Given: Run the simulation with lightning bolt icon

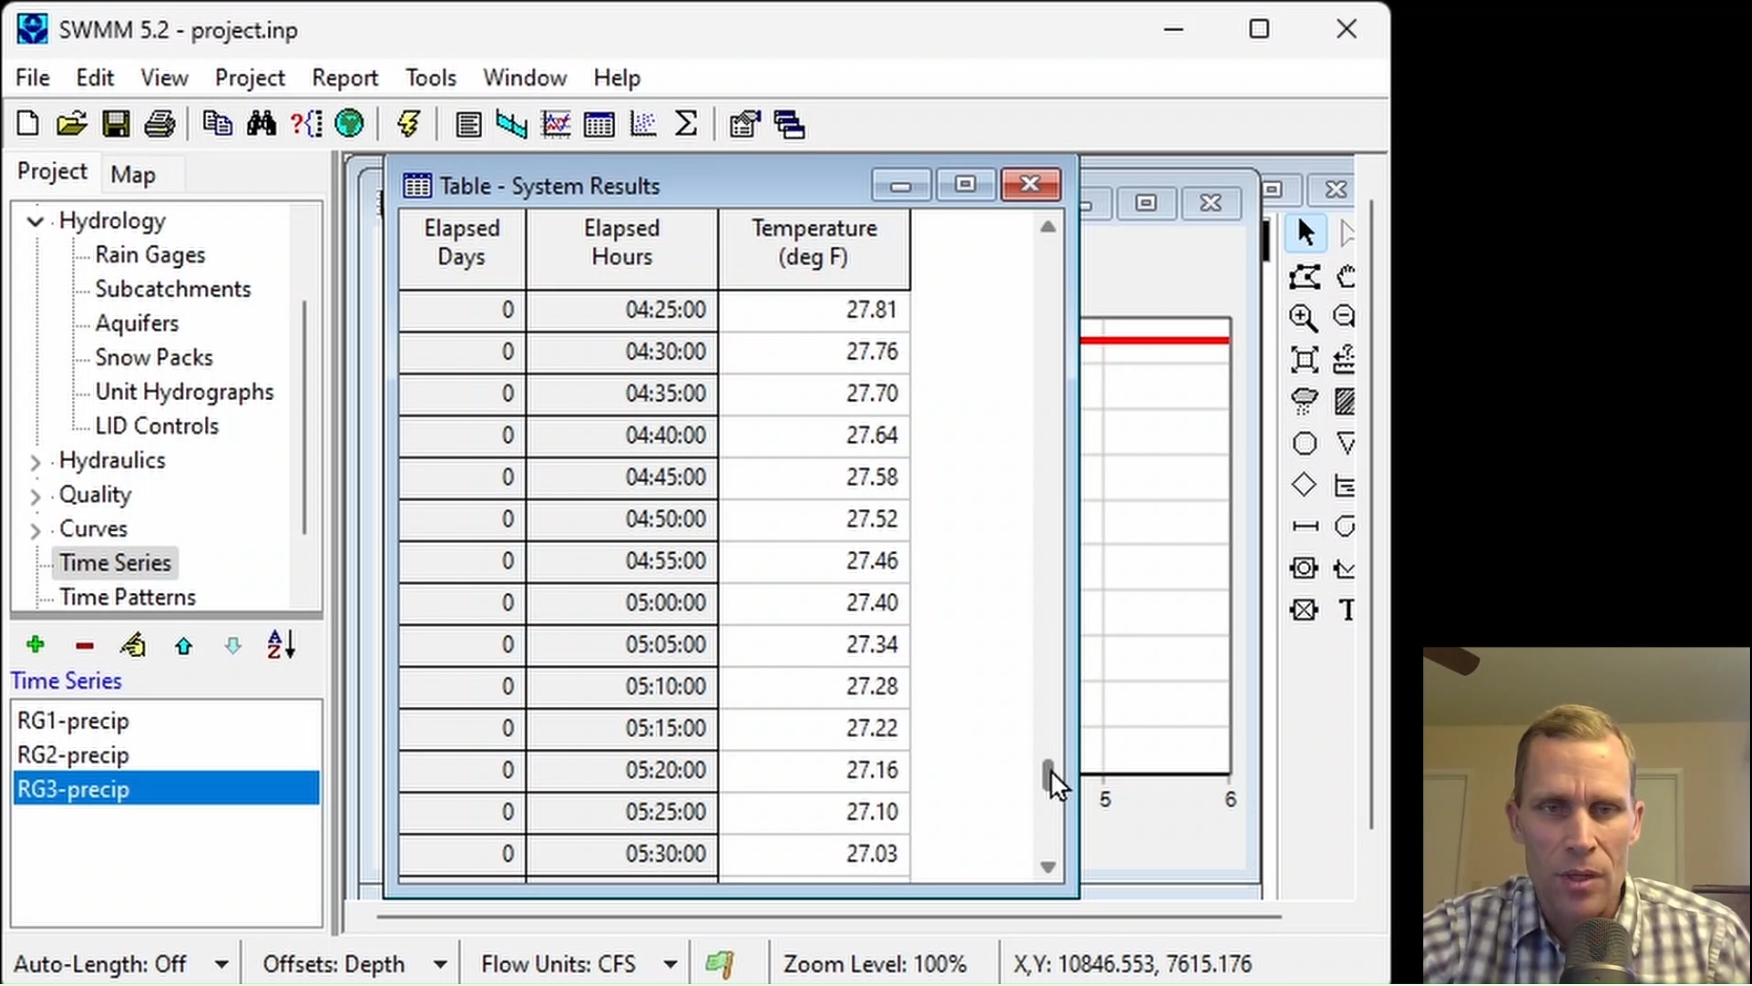Looking at the screenshot, I should (408, 124).
